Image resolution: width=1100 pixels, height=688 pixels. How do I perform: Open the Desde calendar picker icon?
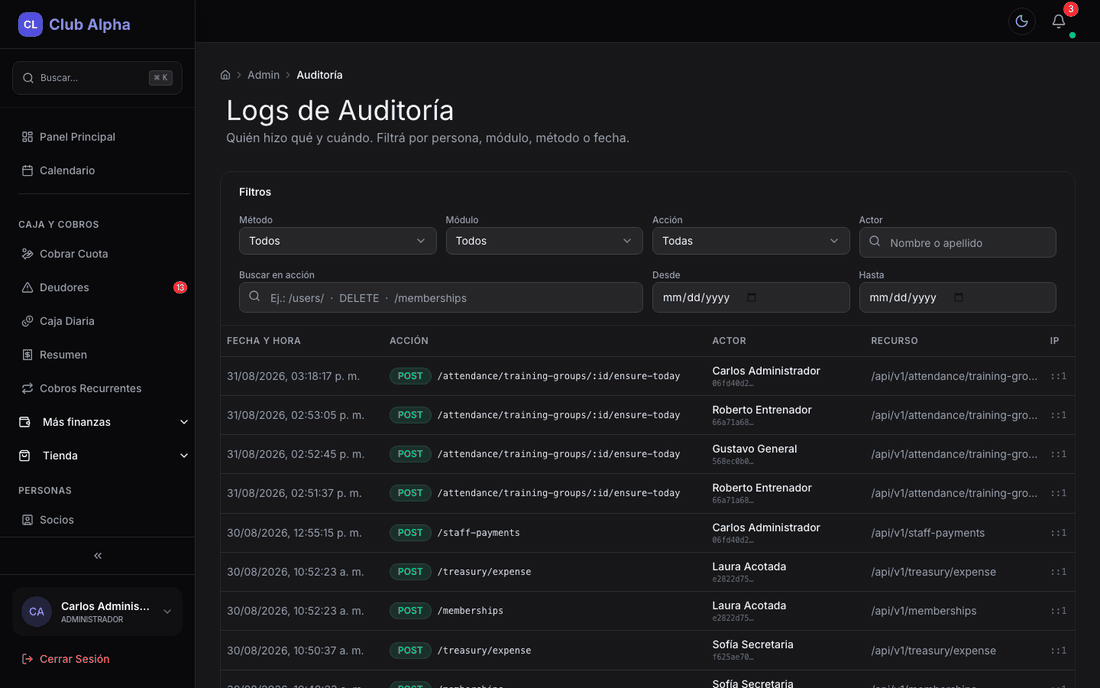(x=751, y=297)
